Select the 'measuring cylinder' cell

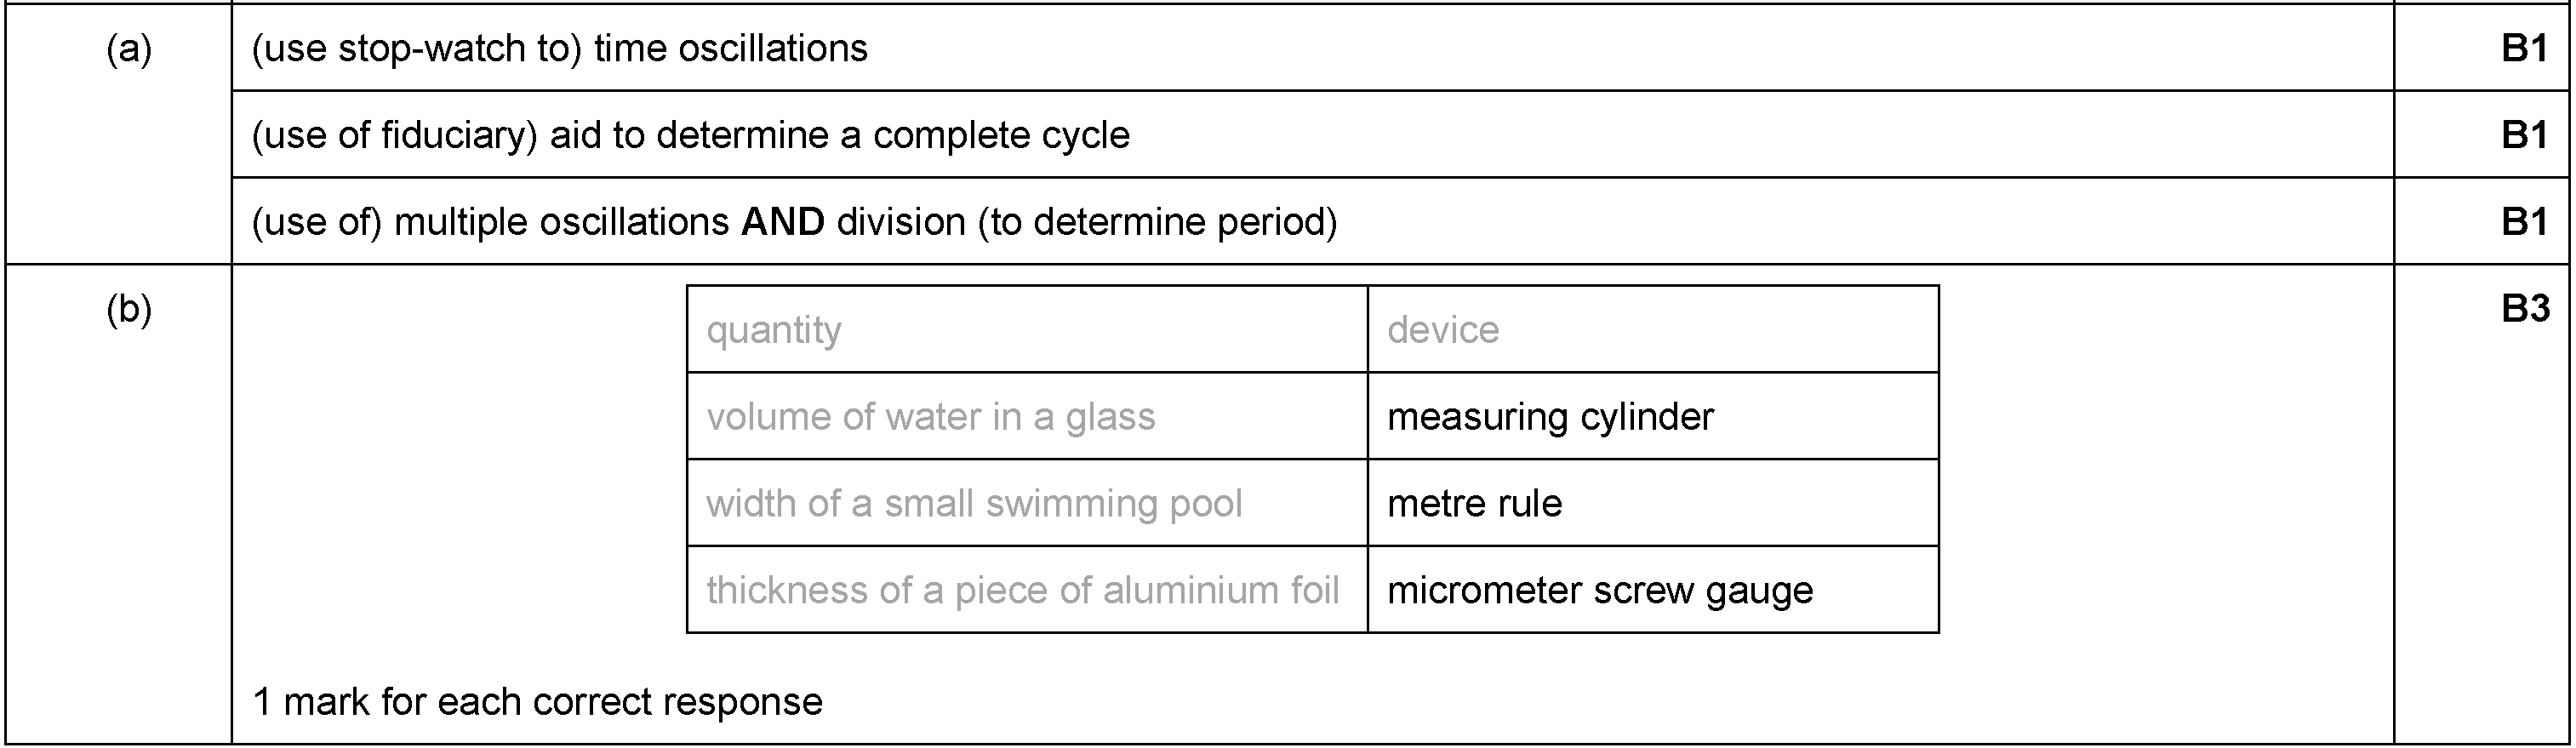1653,416
